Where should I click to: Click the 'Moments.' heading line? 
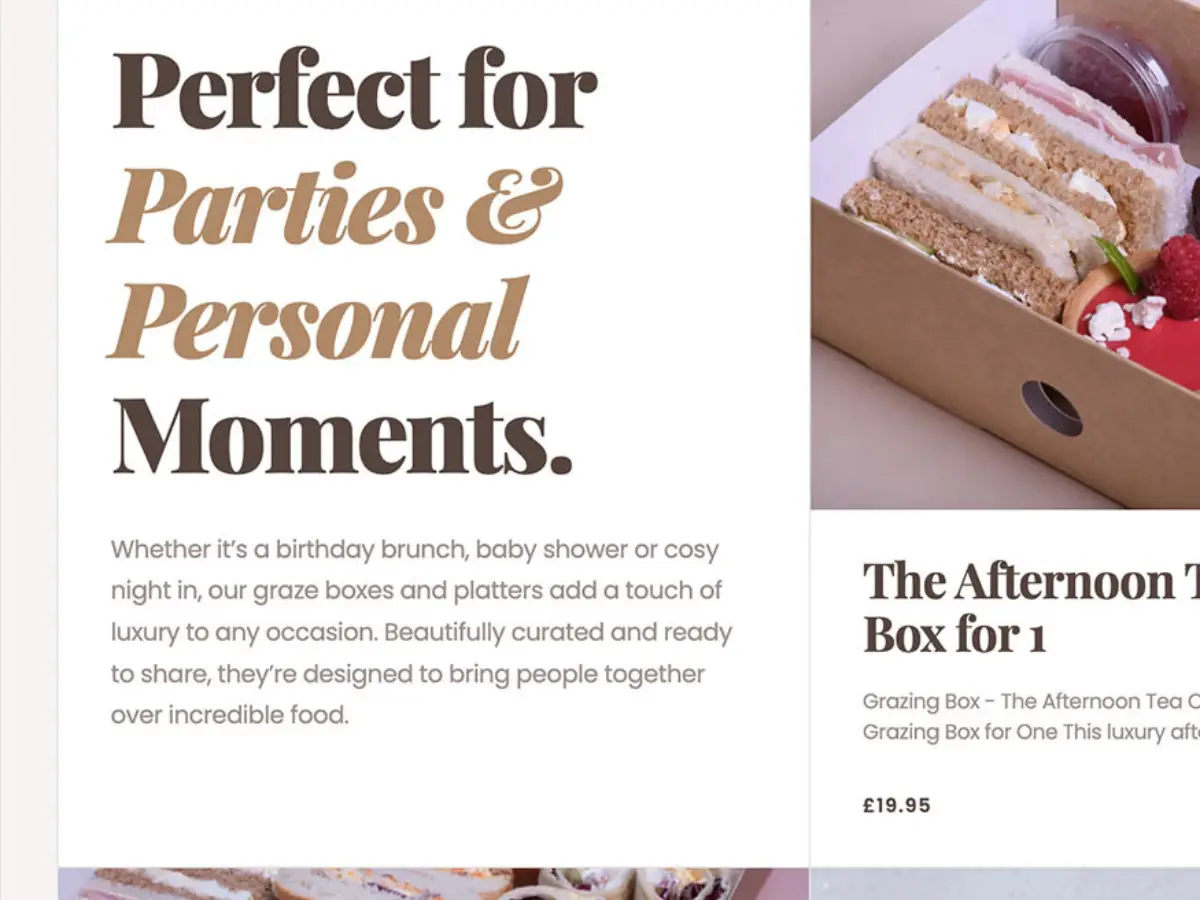(x=342, y=436)
